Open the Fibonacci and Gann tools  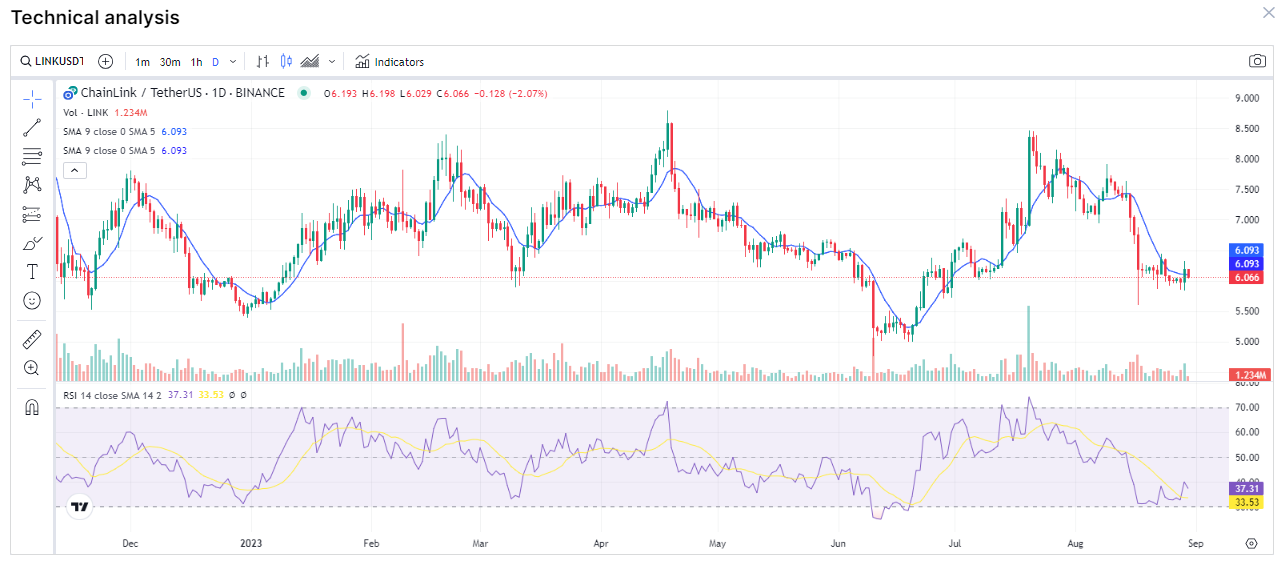[32, 156]
